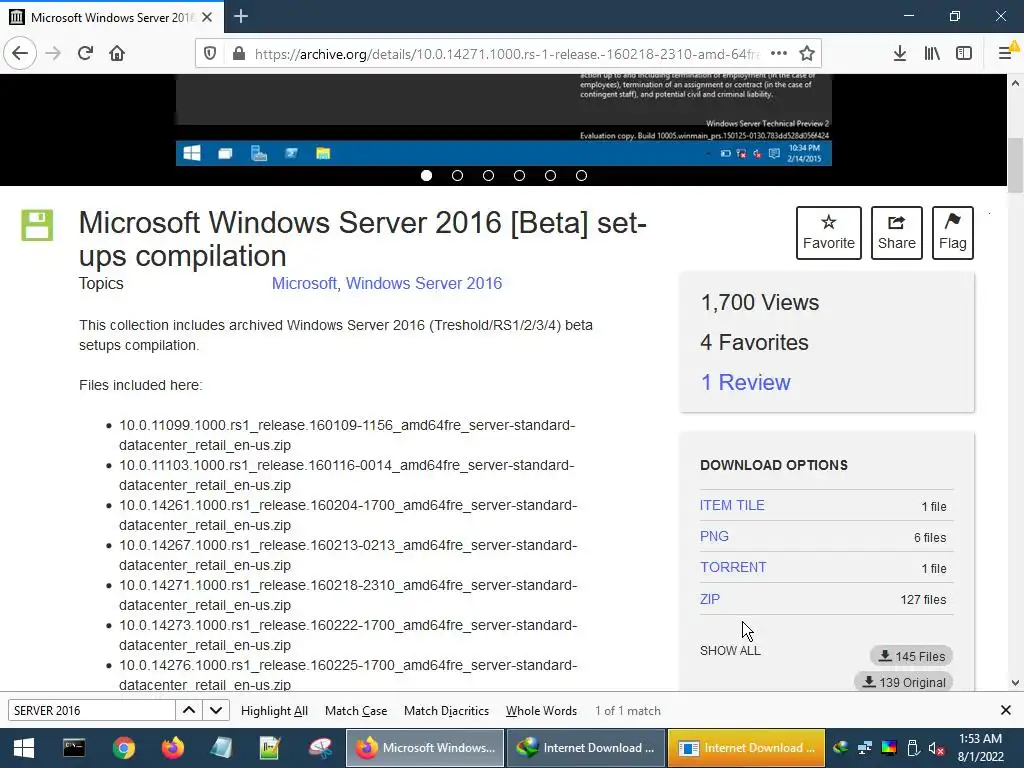1024x768 pixels.
Task: Reload the current page
Action: click(x=85, y=53)
